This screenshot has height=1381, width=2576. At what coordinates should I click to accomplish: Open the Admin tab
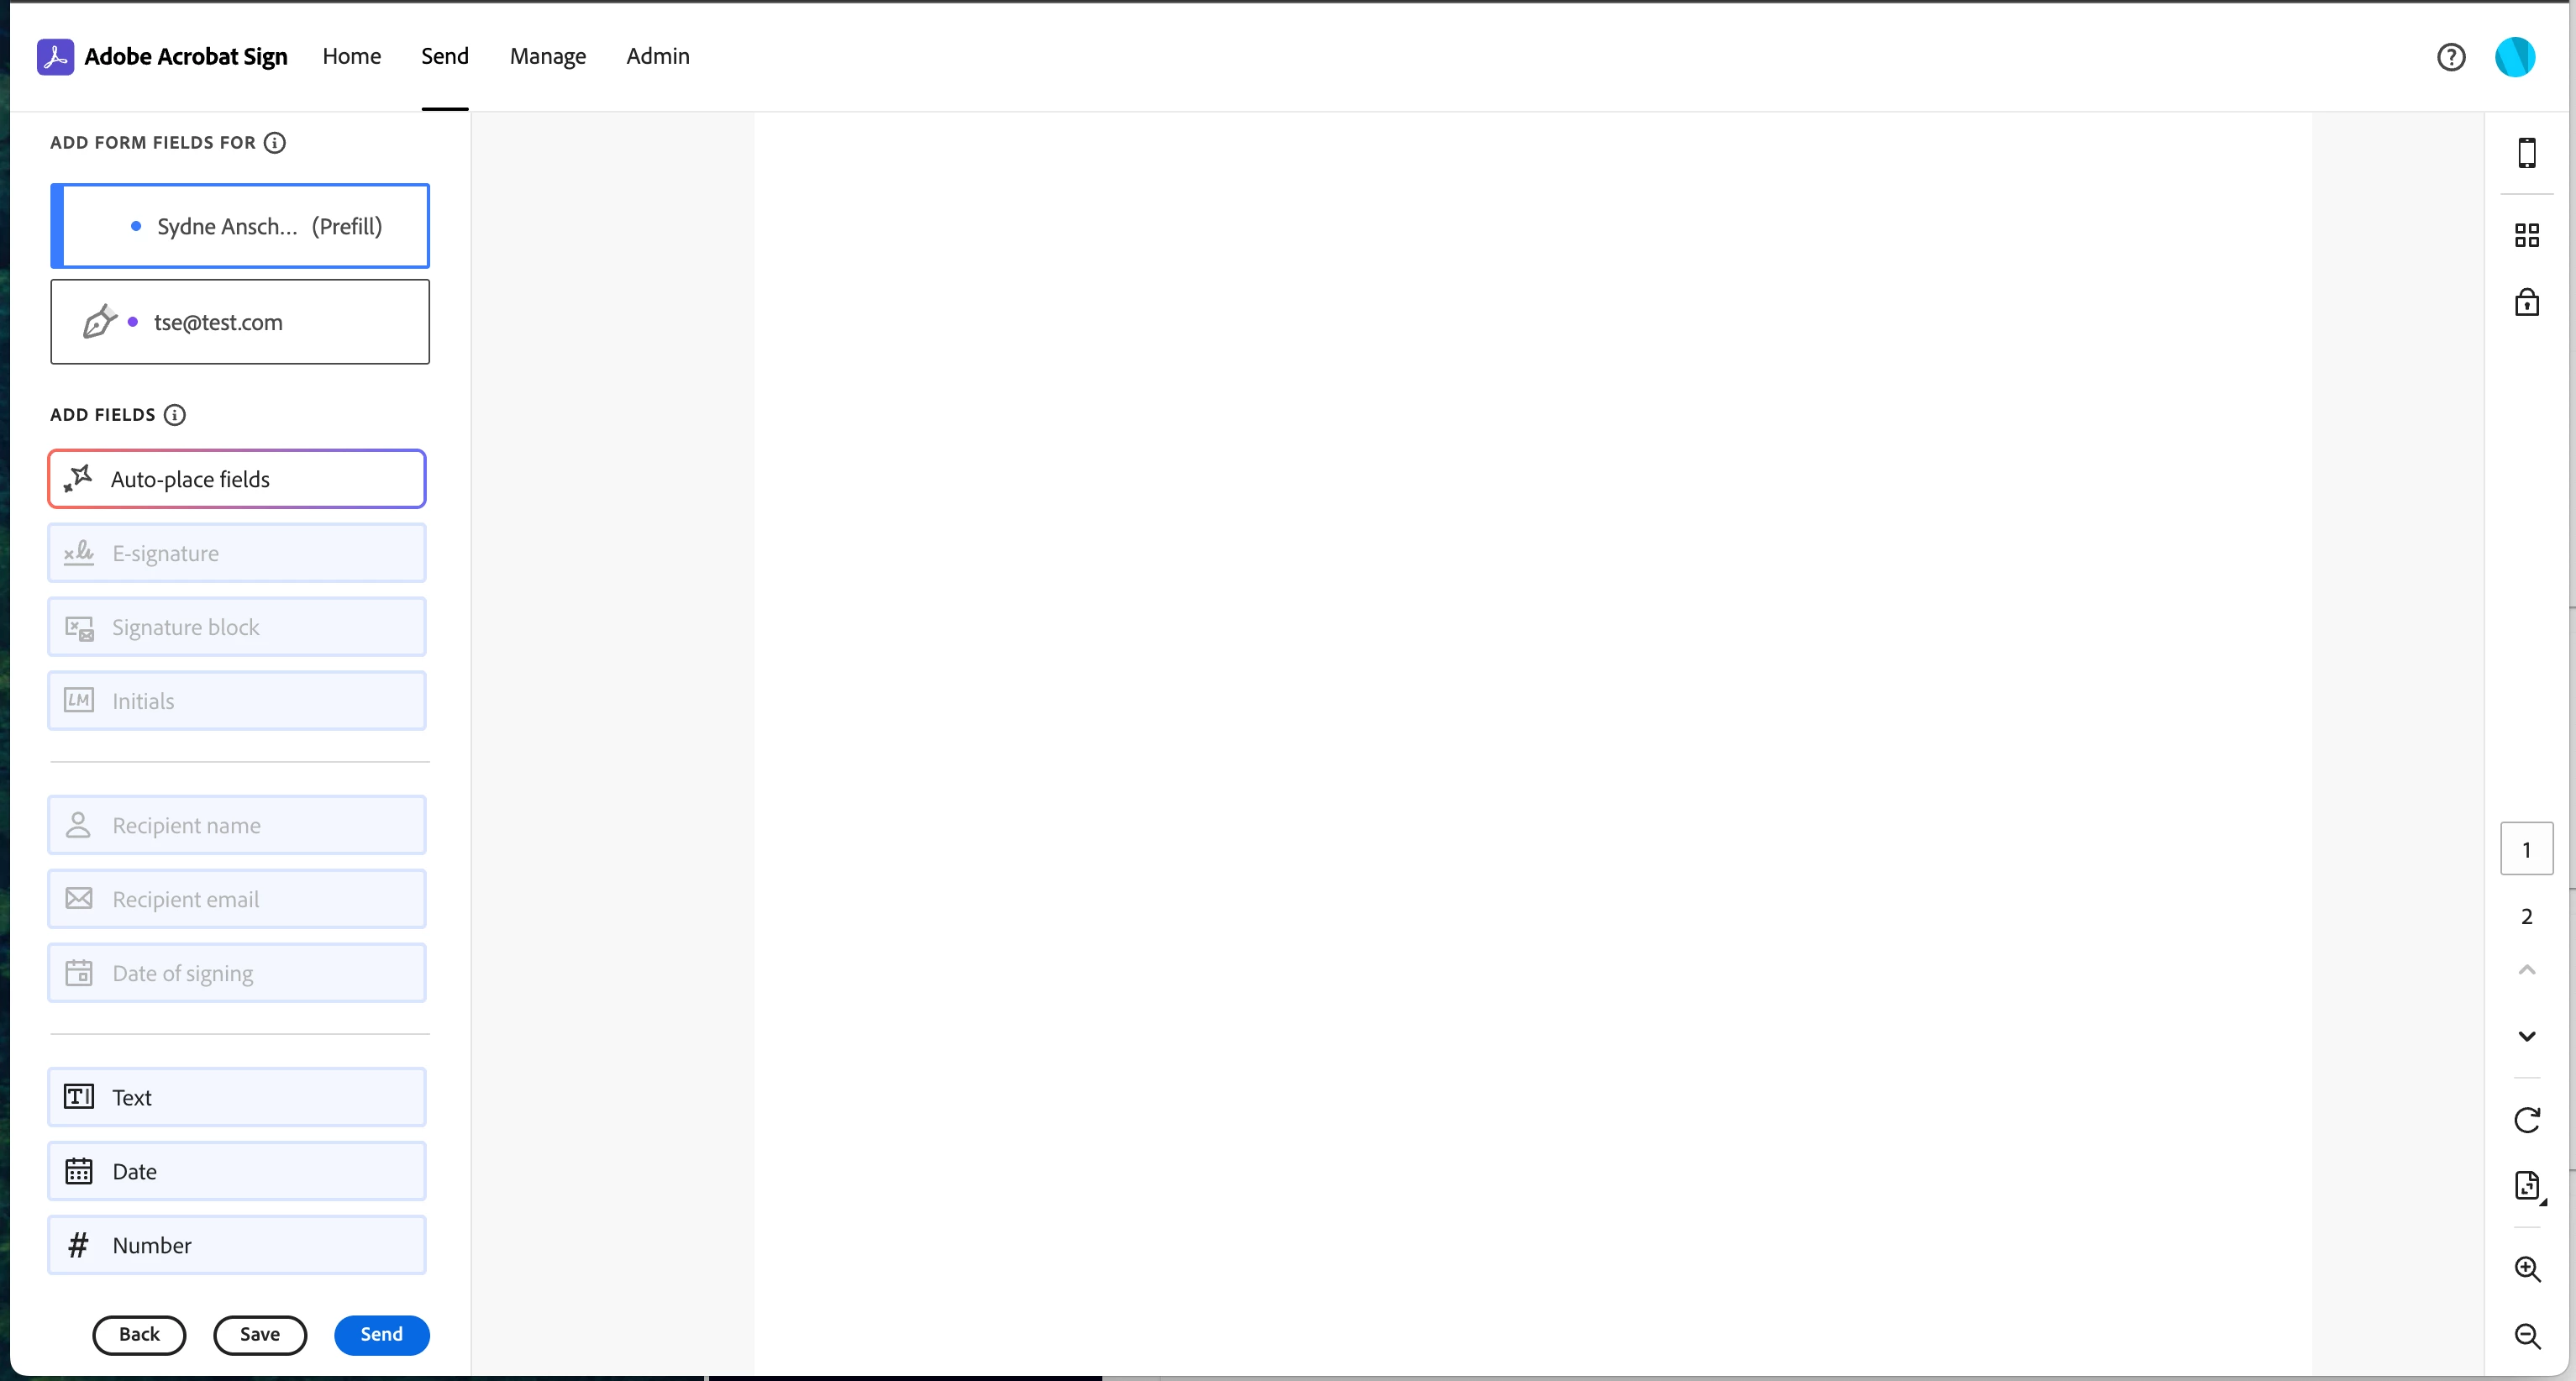657,57
